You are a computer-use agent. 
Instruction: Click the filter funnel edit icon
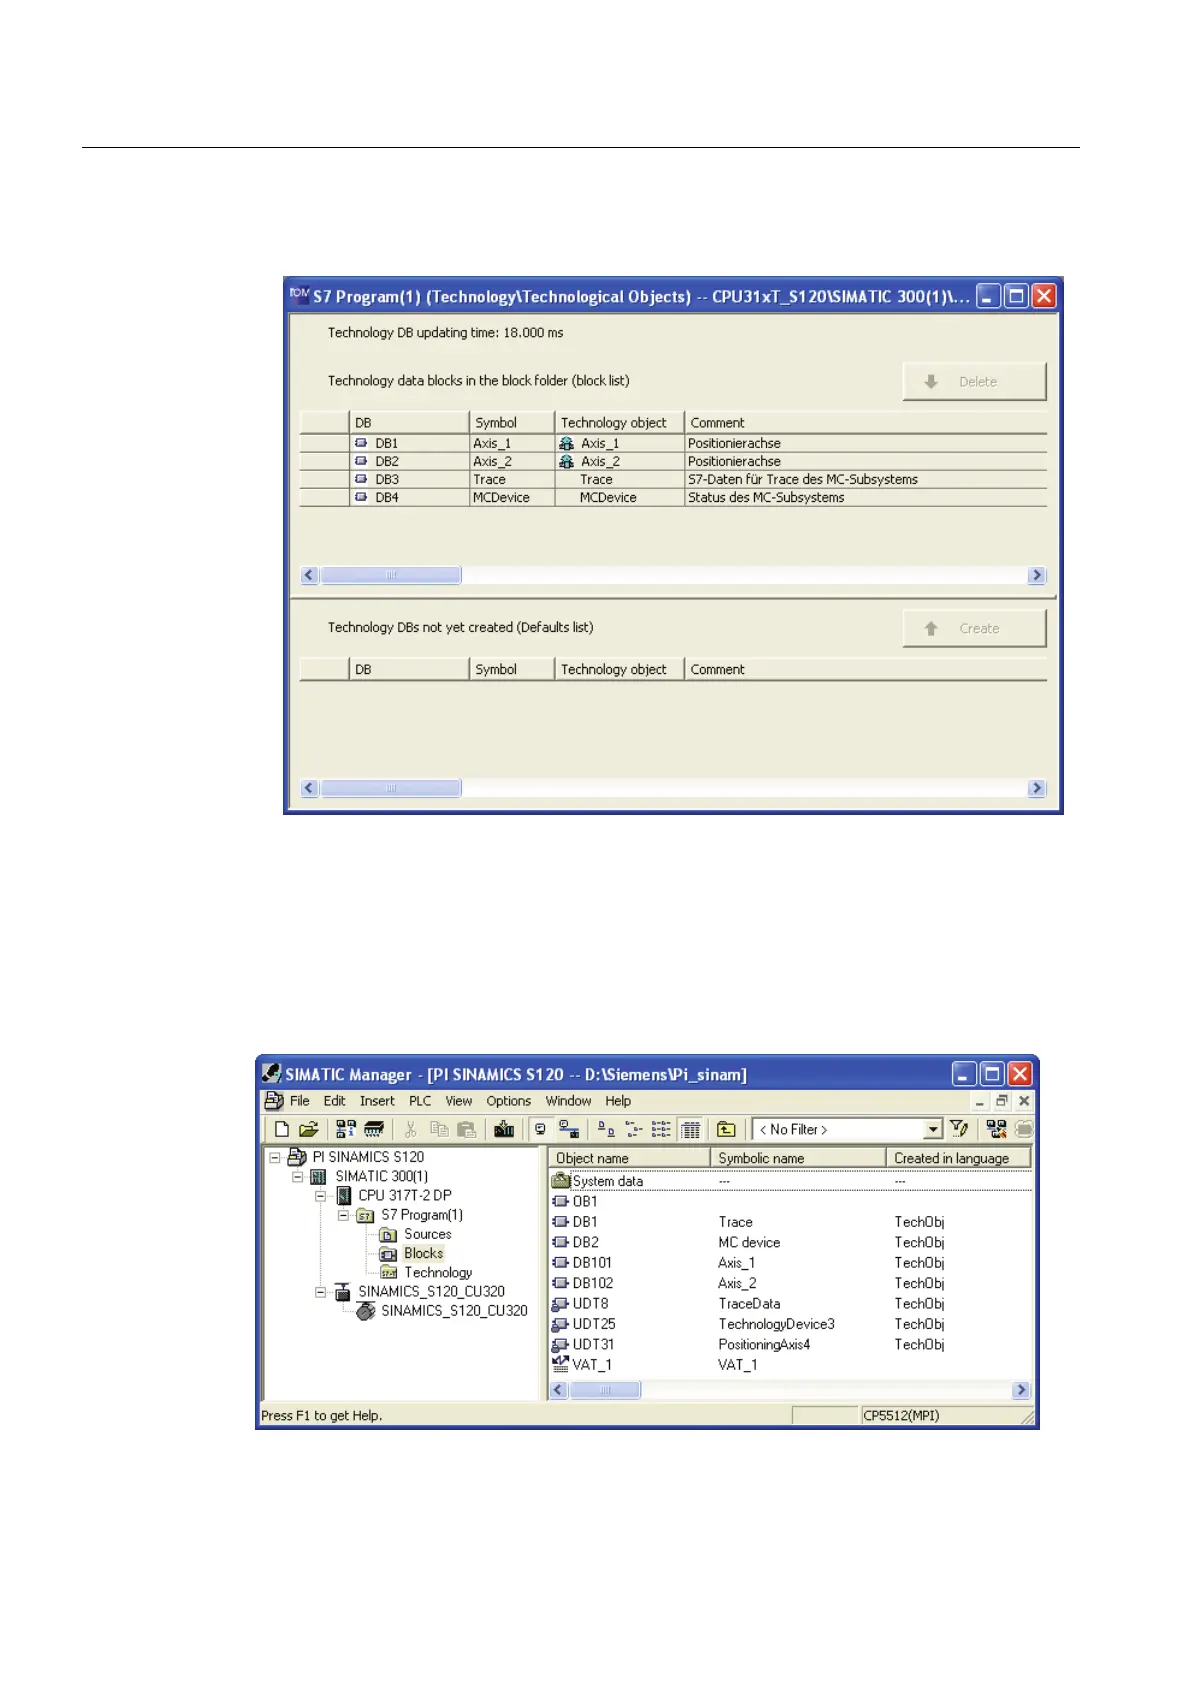(959, 1129)
